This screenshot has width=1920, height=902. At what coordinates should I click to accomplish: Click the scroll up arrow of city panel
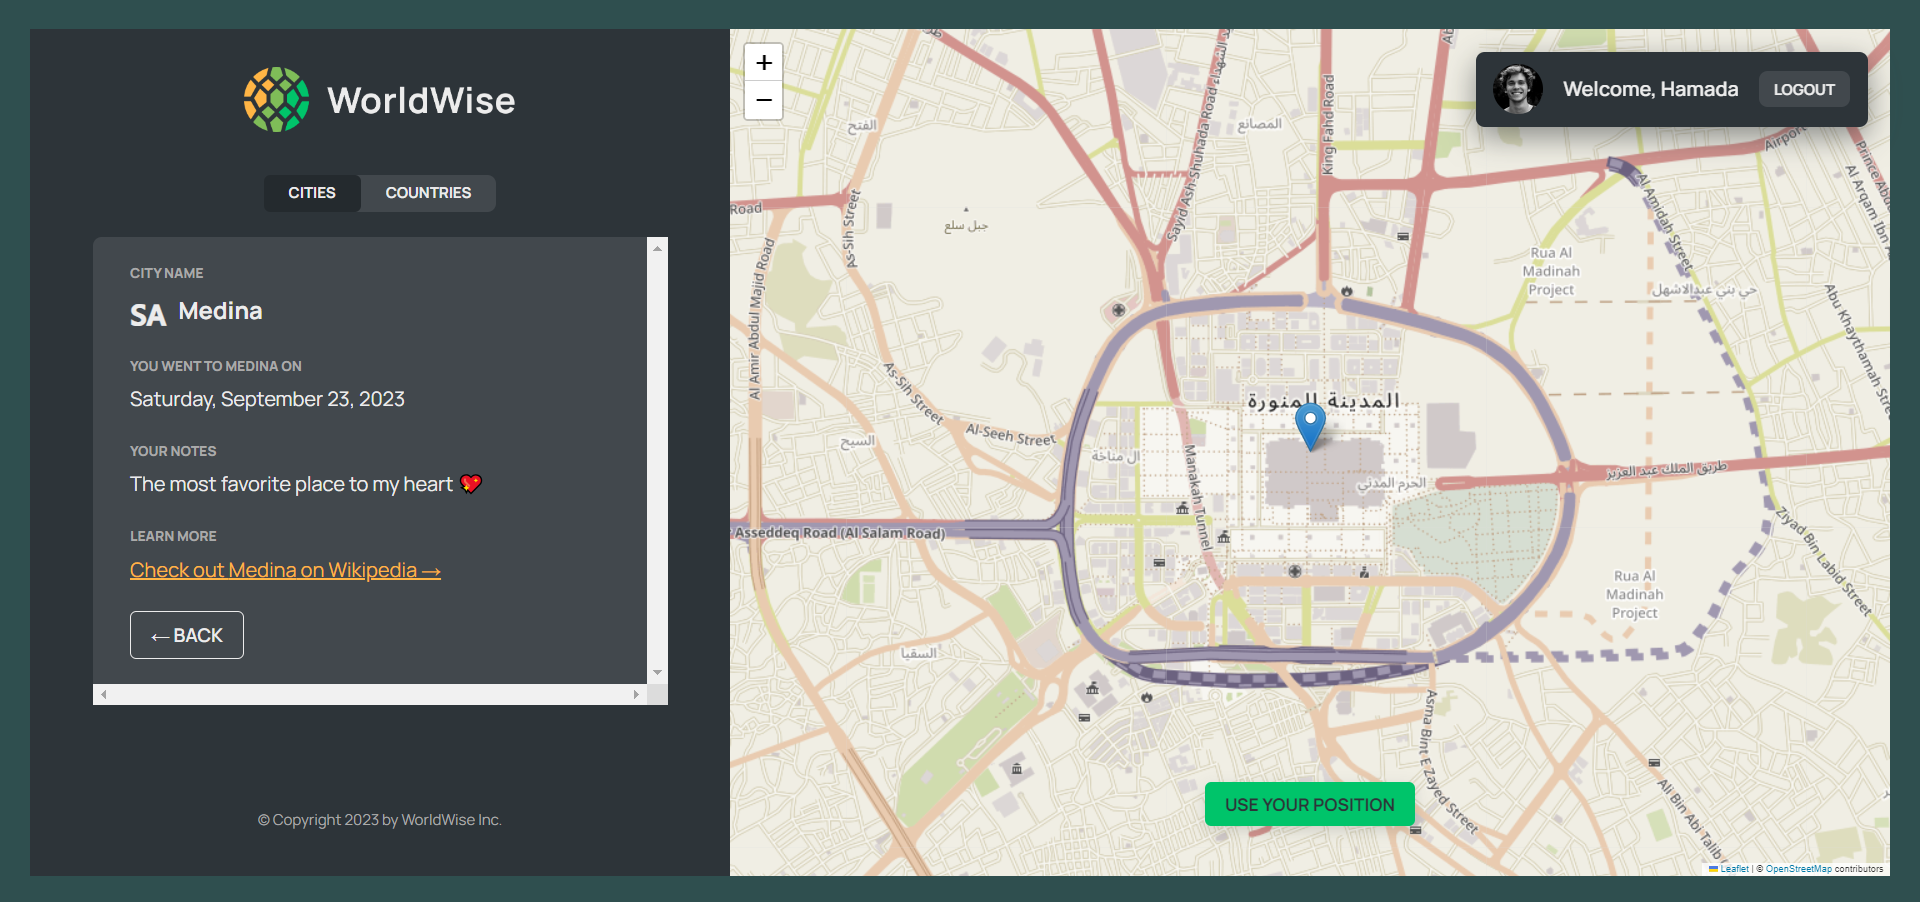(657, 248)
